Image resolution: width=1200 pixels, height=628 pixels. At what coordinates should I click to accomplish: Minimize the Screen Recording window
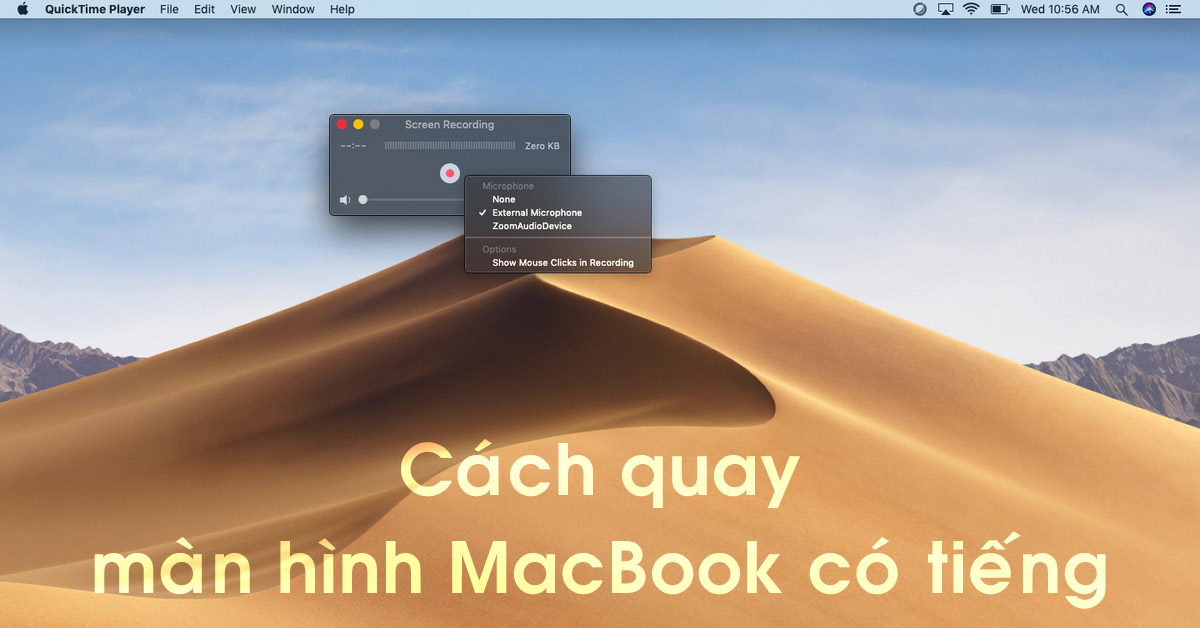(x=358, y=124)
